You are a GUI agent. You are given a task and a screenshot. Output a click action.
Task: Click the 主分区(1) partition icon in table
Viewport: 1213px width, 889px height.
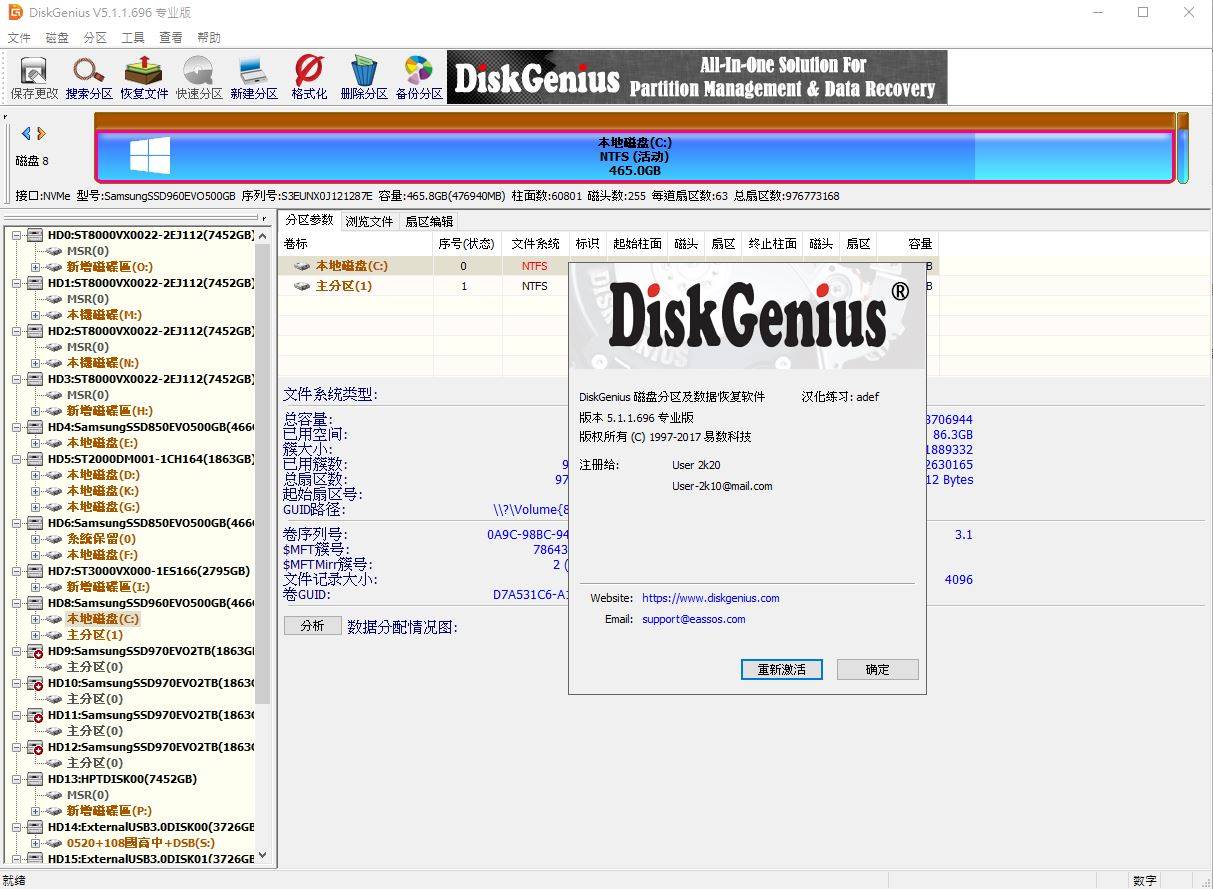(302, 286)
